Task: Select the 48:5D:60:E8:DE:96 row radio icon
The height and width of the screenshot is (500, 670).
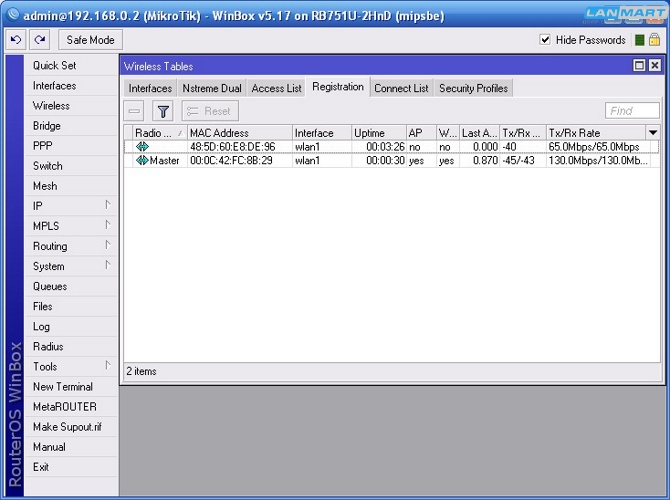Action: click(x=142, y=147)
